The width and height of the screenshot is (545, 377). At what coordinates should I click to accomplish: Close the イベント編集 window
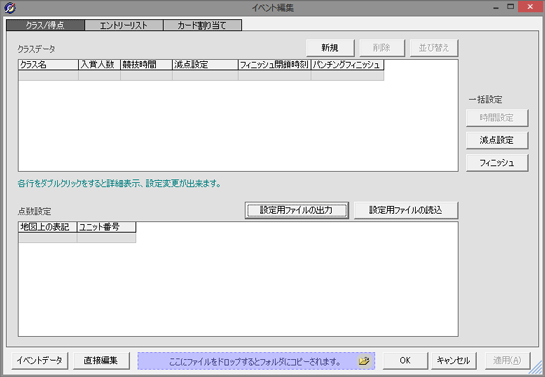pyautogui.click(x=530, y=7)
